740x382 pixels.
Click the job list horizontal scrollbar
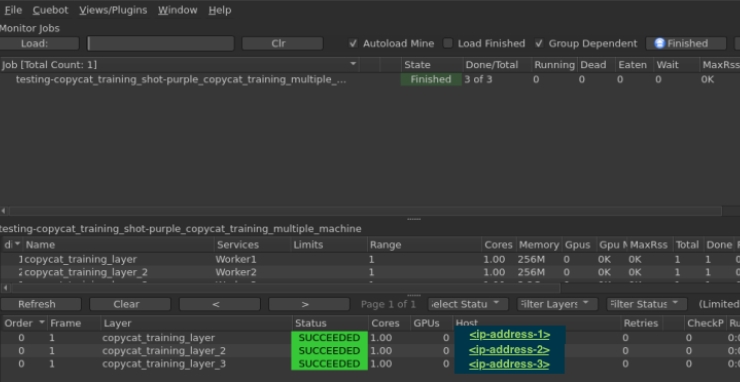(364, 211)
